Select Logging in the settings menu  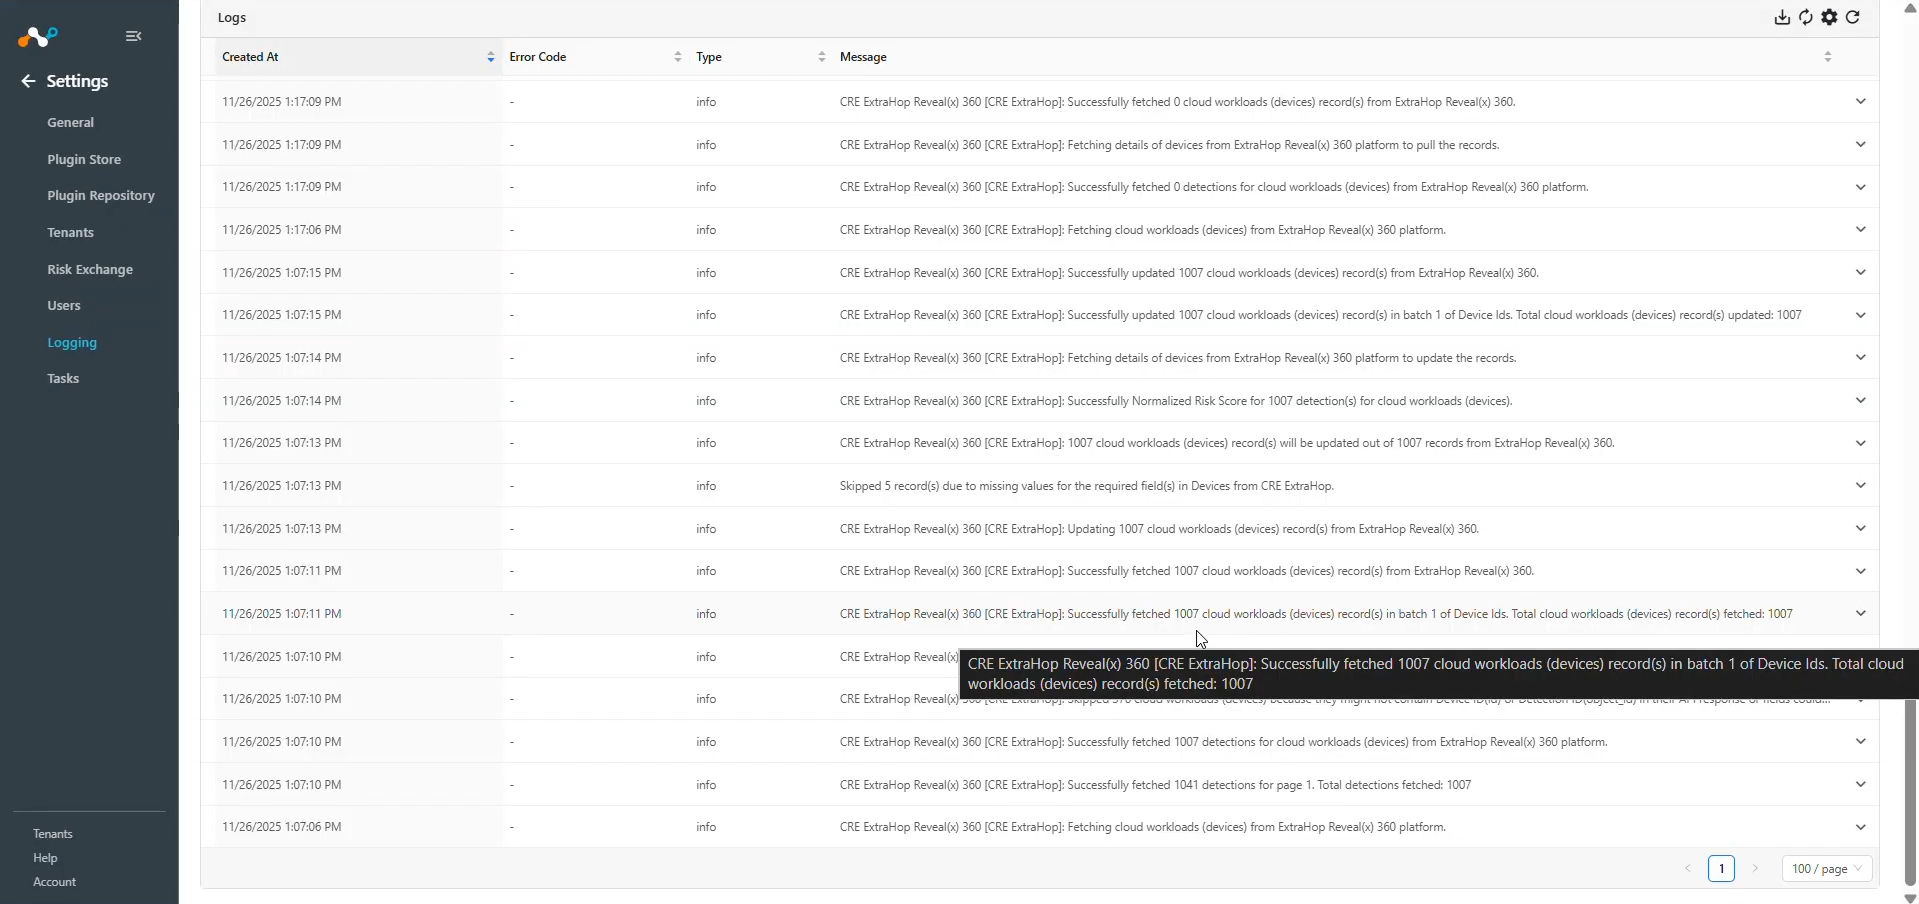(72, 342)
